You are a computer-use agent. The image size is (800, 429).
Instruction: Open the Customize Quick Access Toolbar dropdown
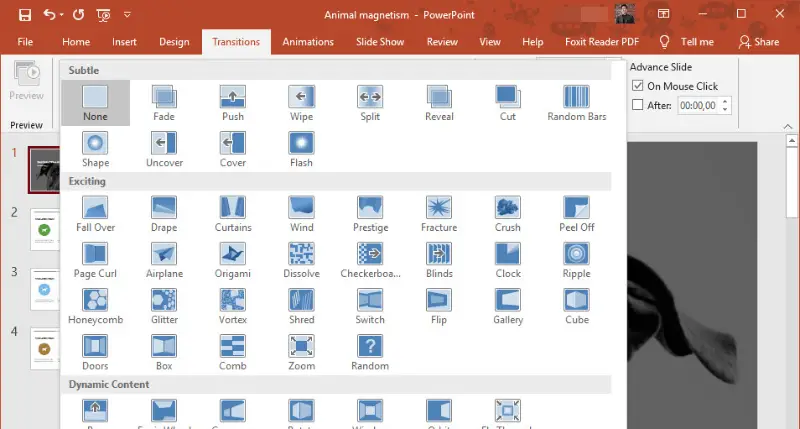click(x=127, y=15)
